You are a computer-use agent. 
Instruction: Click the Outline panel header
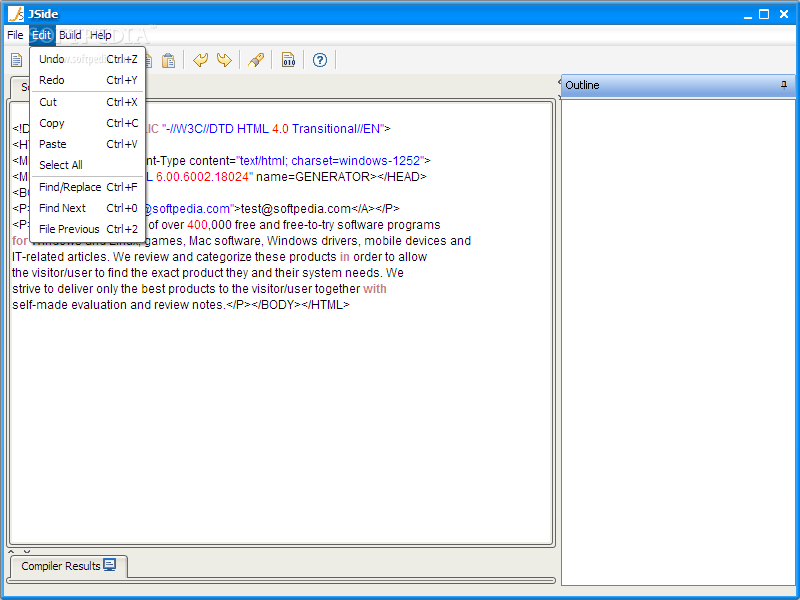pyautogui.click(x=678, y=85)
